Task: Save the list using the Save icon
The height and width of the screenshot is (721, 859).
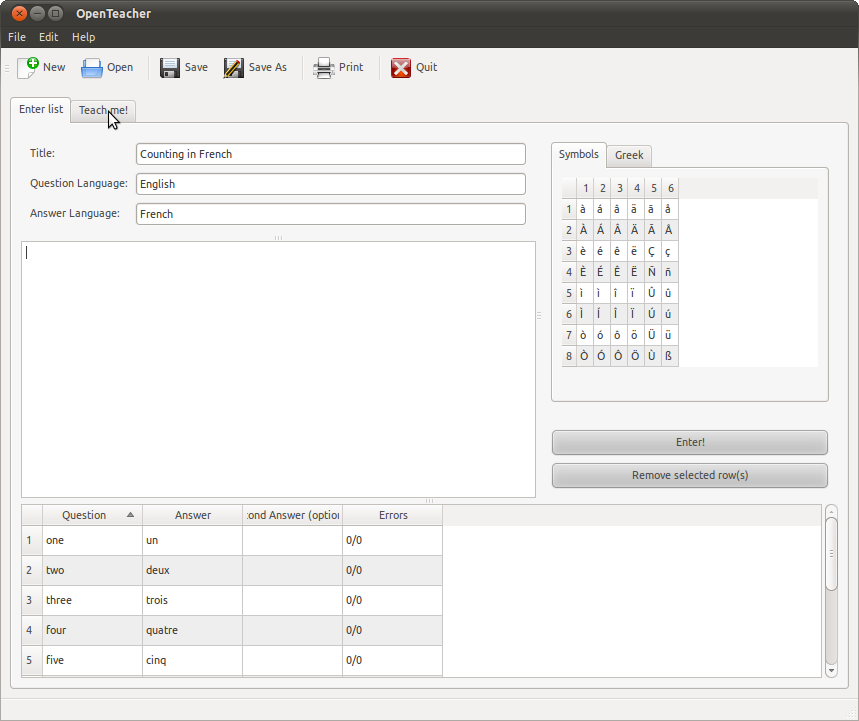Action: pos(170,68)
